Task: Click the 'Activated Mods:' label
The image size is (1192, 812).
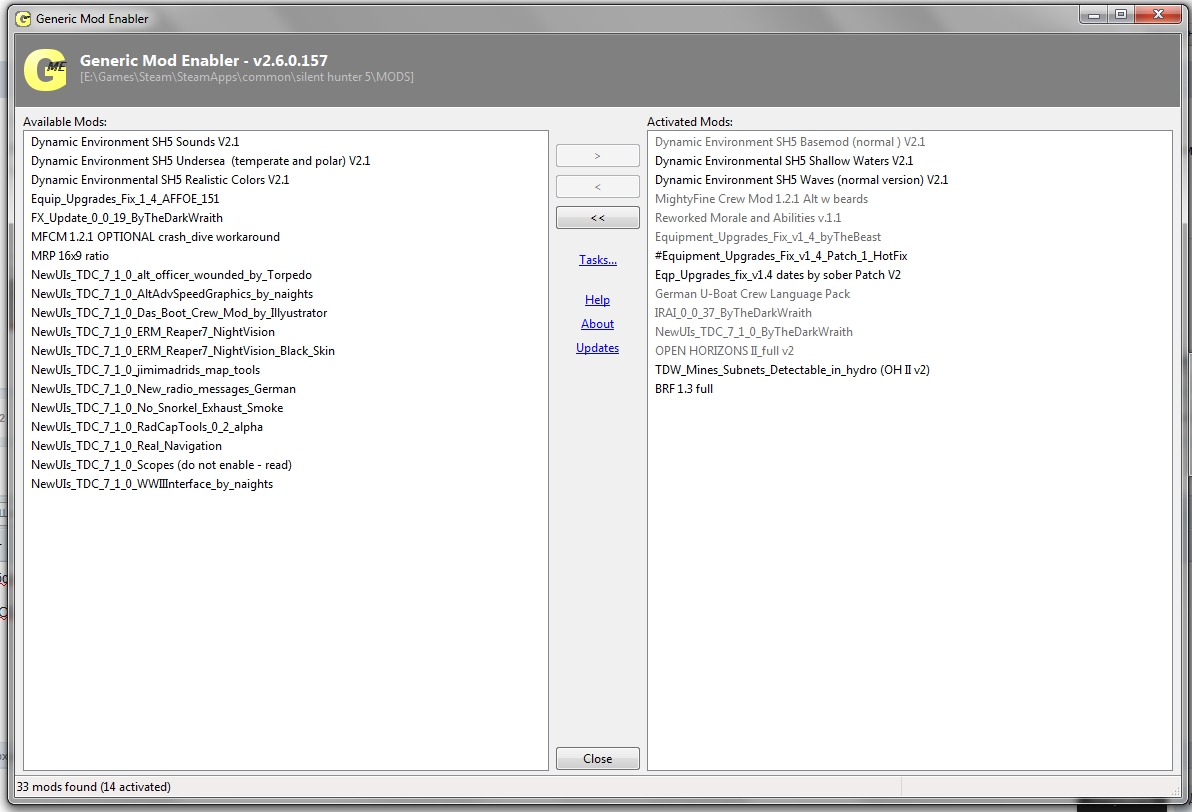Action: (x=690, y=122)
